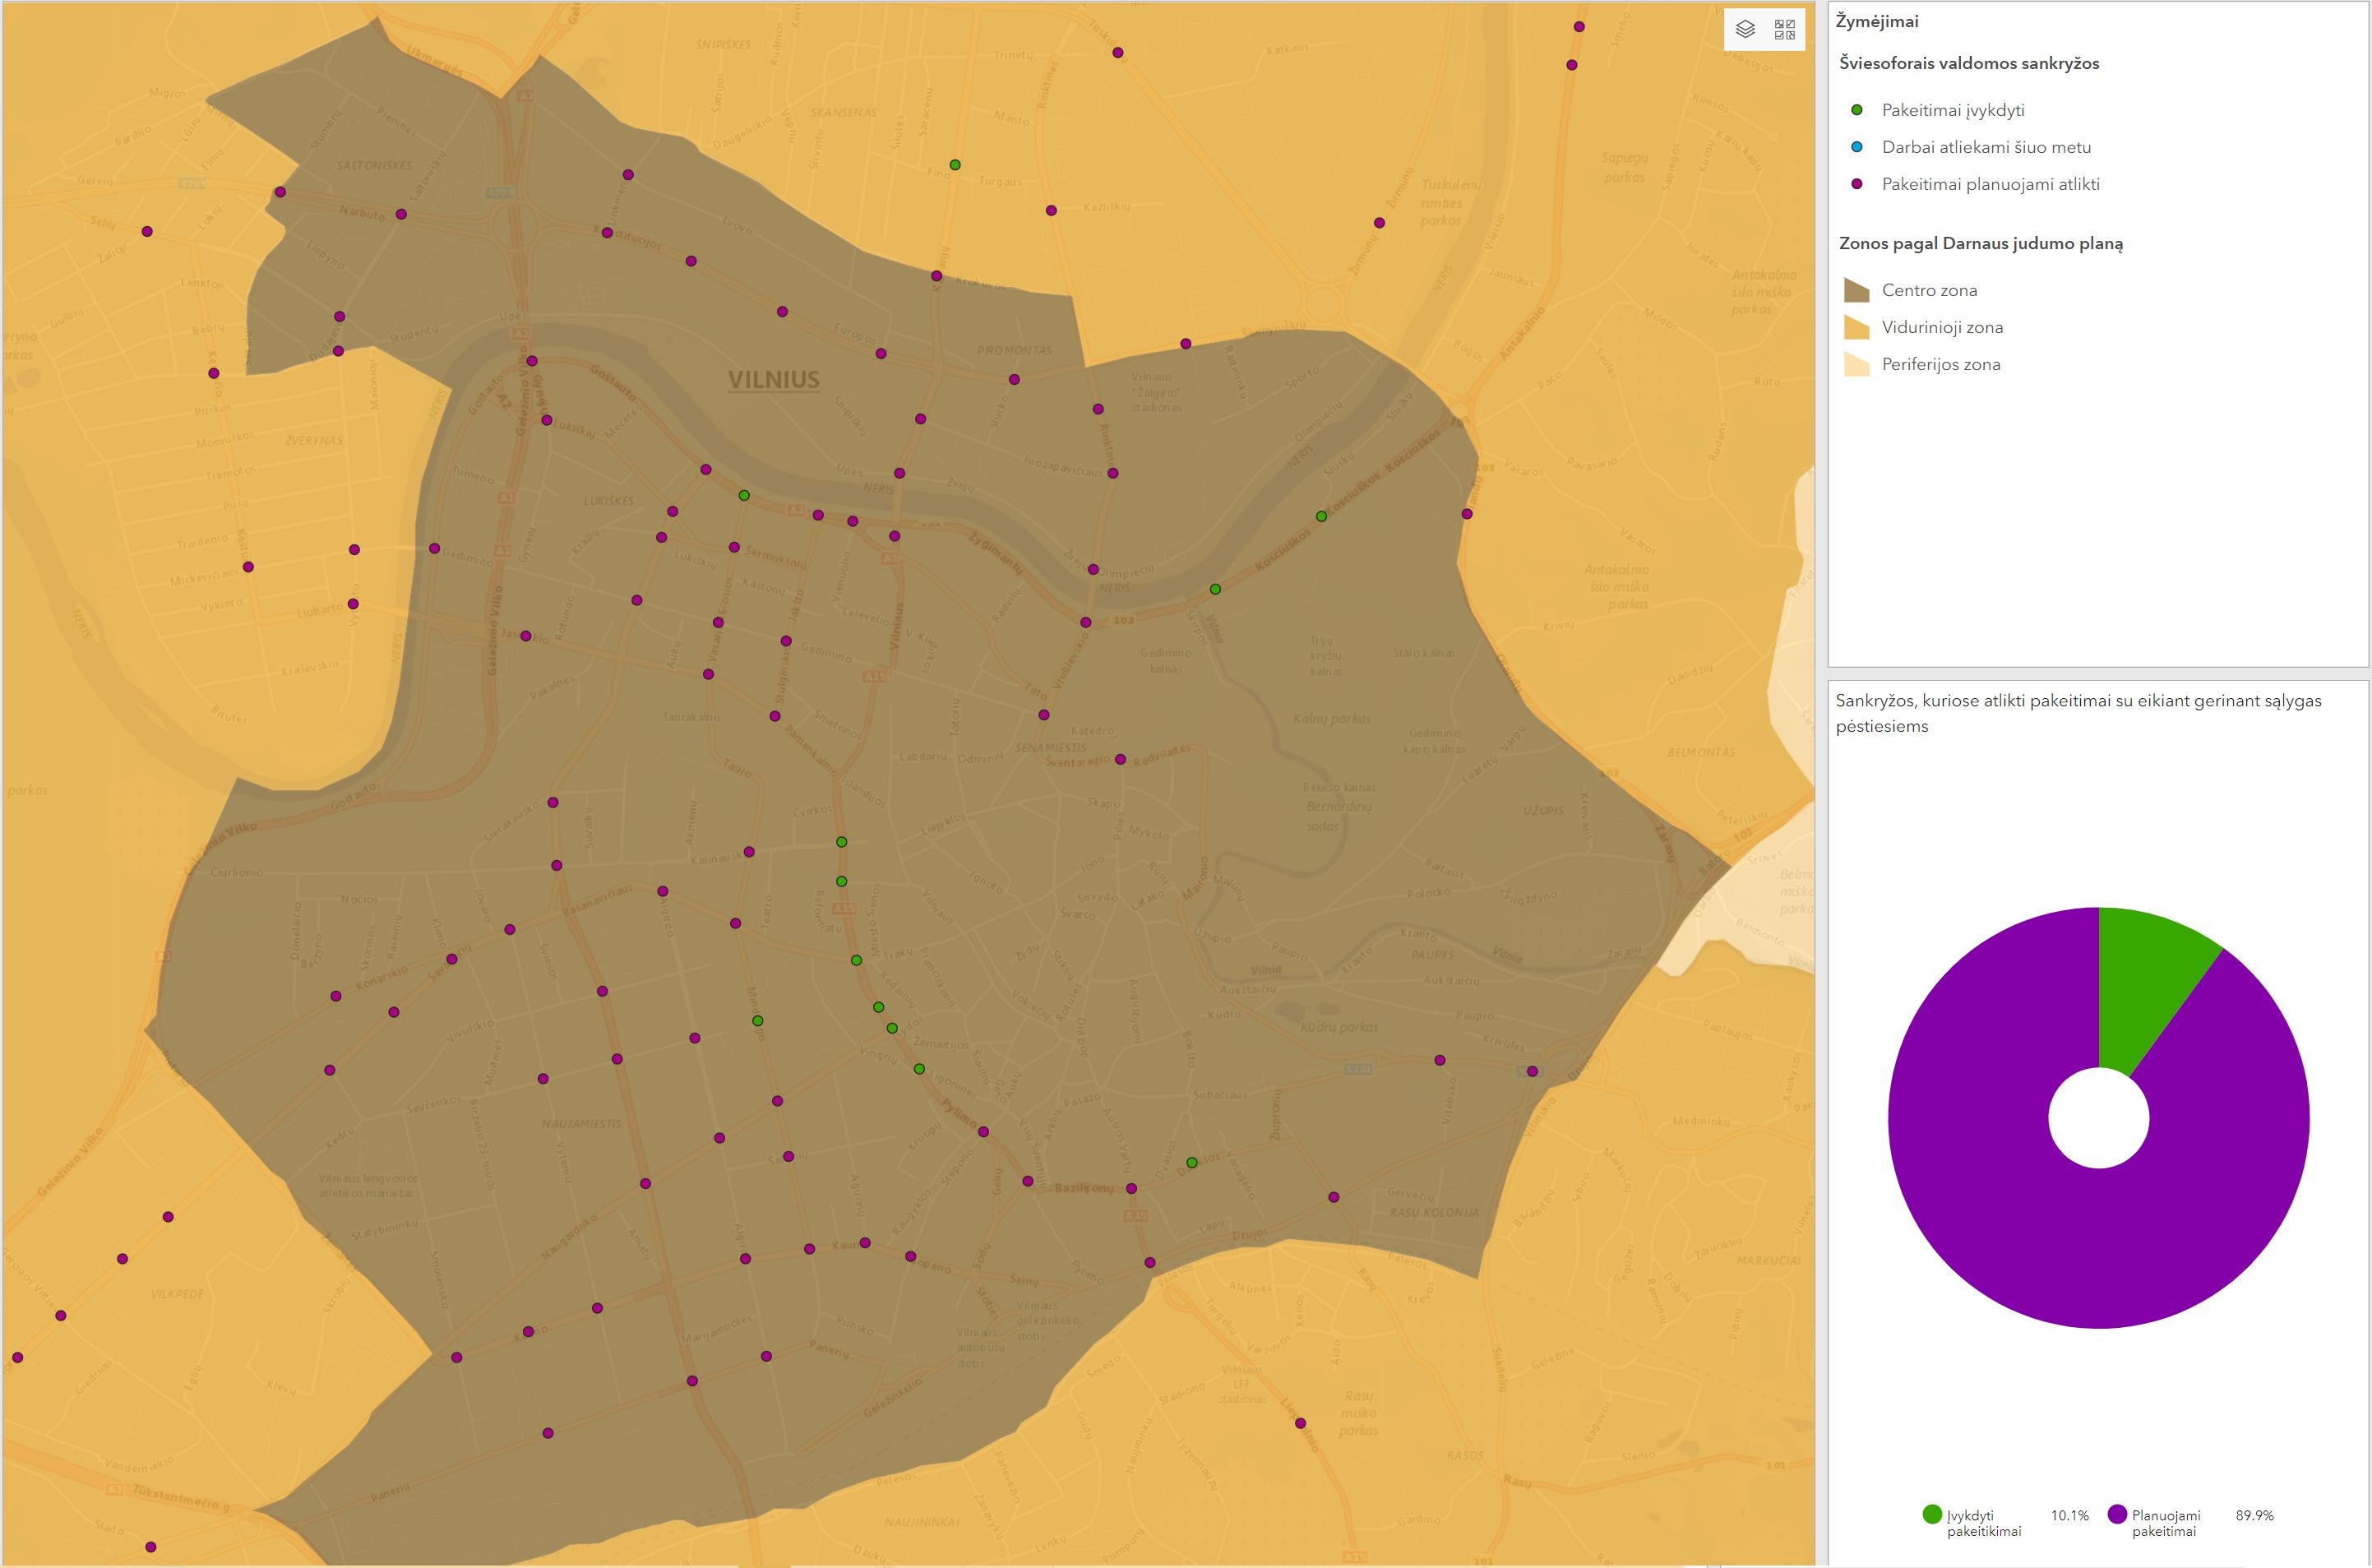Click the Centro zona brown swatch
The width and height of the screenshot is (2372, 1568).
(1857, 291)
